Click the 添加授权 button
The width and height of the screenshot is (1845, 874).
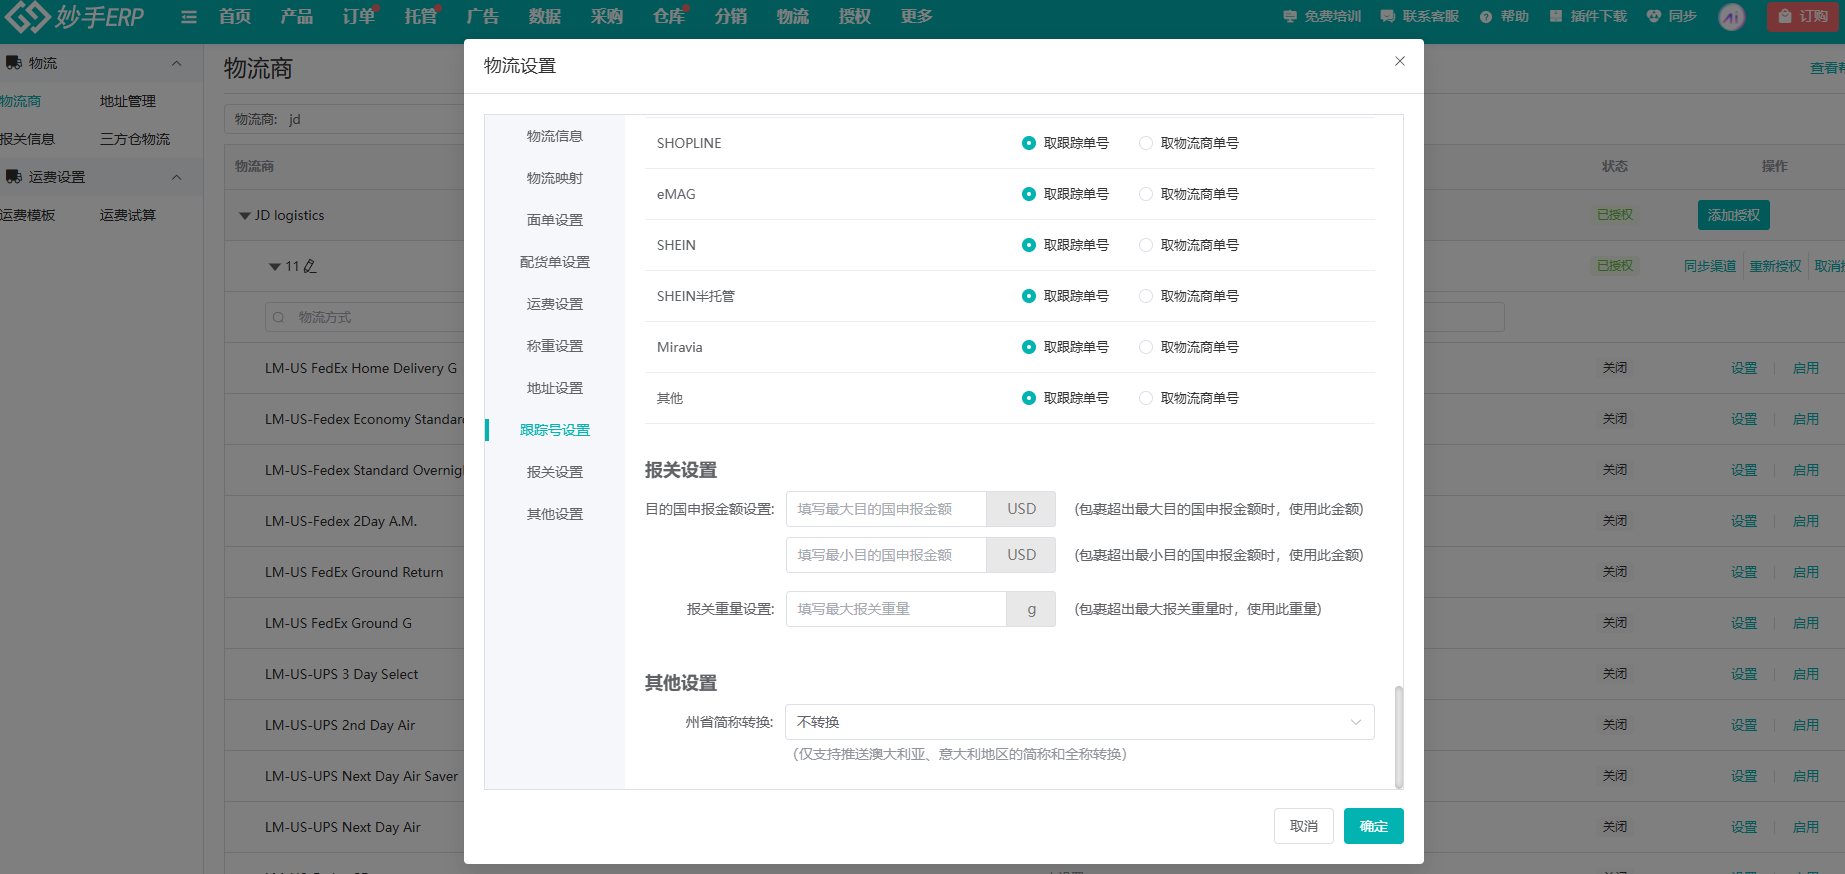coord(1734,215)
